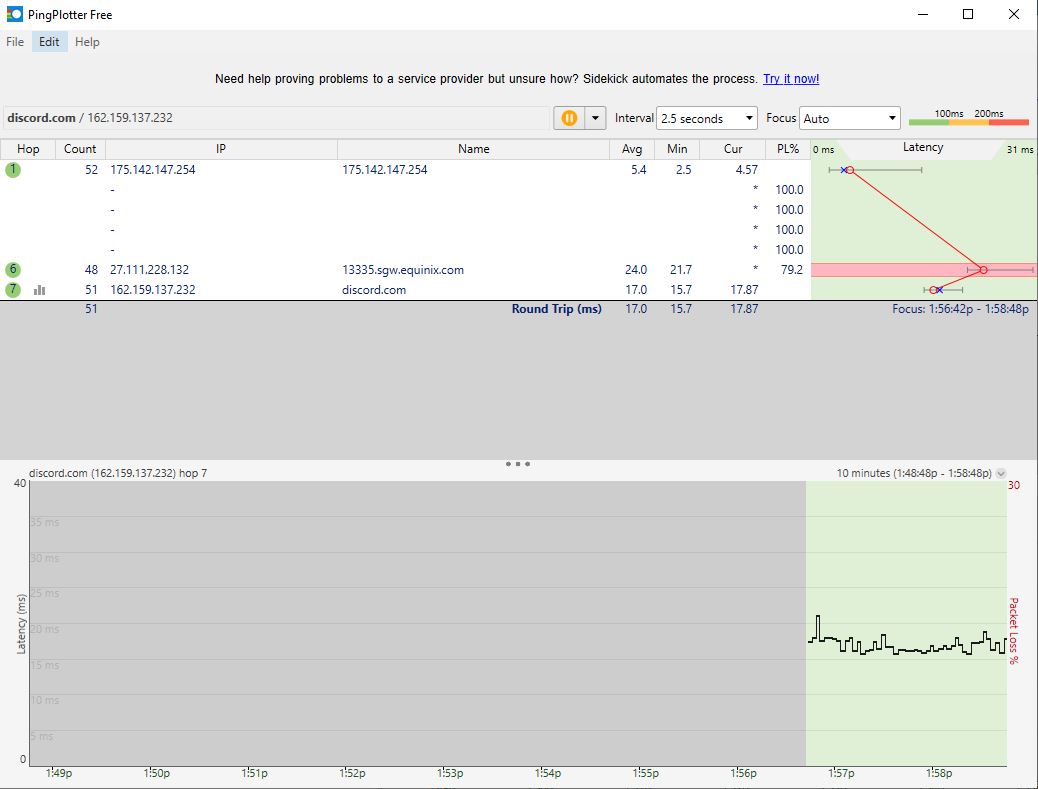The image size is (1038, 789).
Task: Select IP 175.142.147.254 in IP column
Action: click(152, 169)
